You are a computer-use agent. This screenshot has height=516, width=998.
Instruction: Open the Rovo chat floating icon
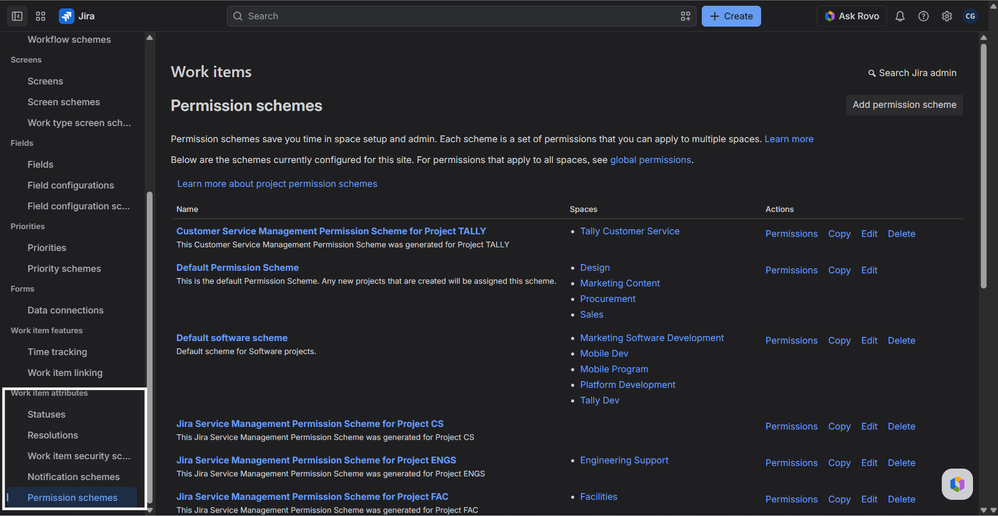tap(957, 484)
